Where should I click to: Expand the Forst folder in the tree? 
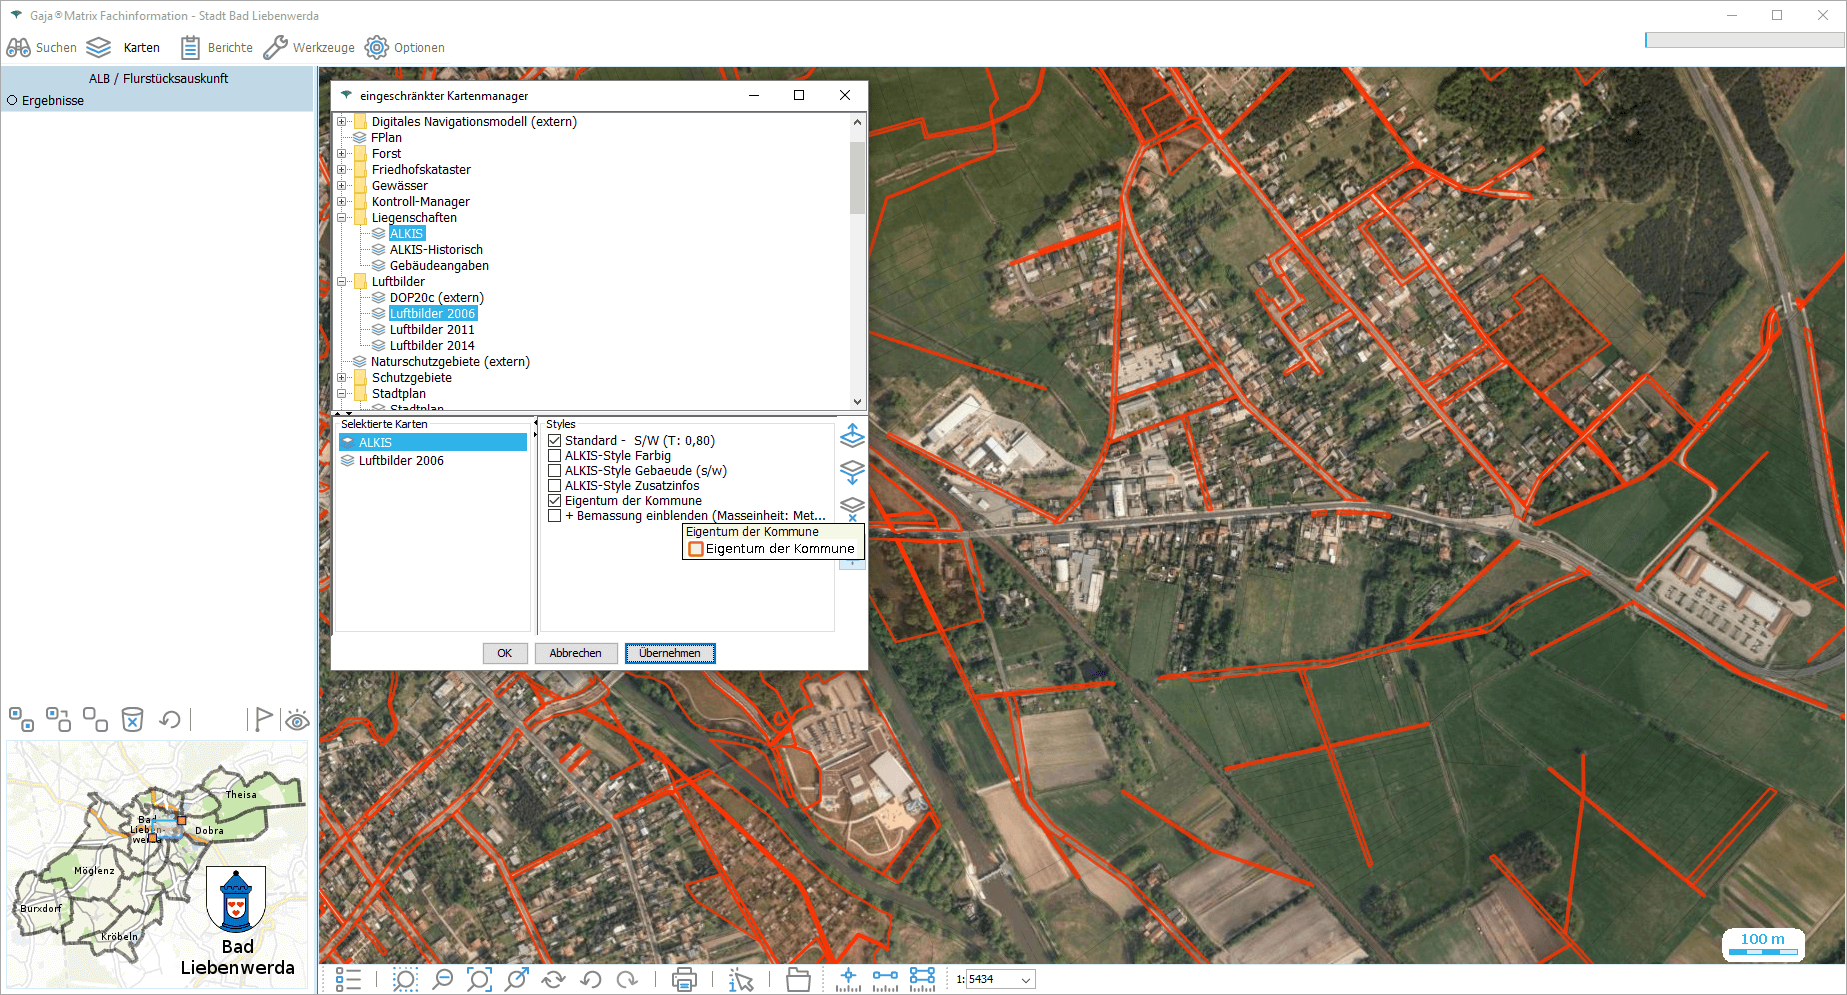(342, 154)
